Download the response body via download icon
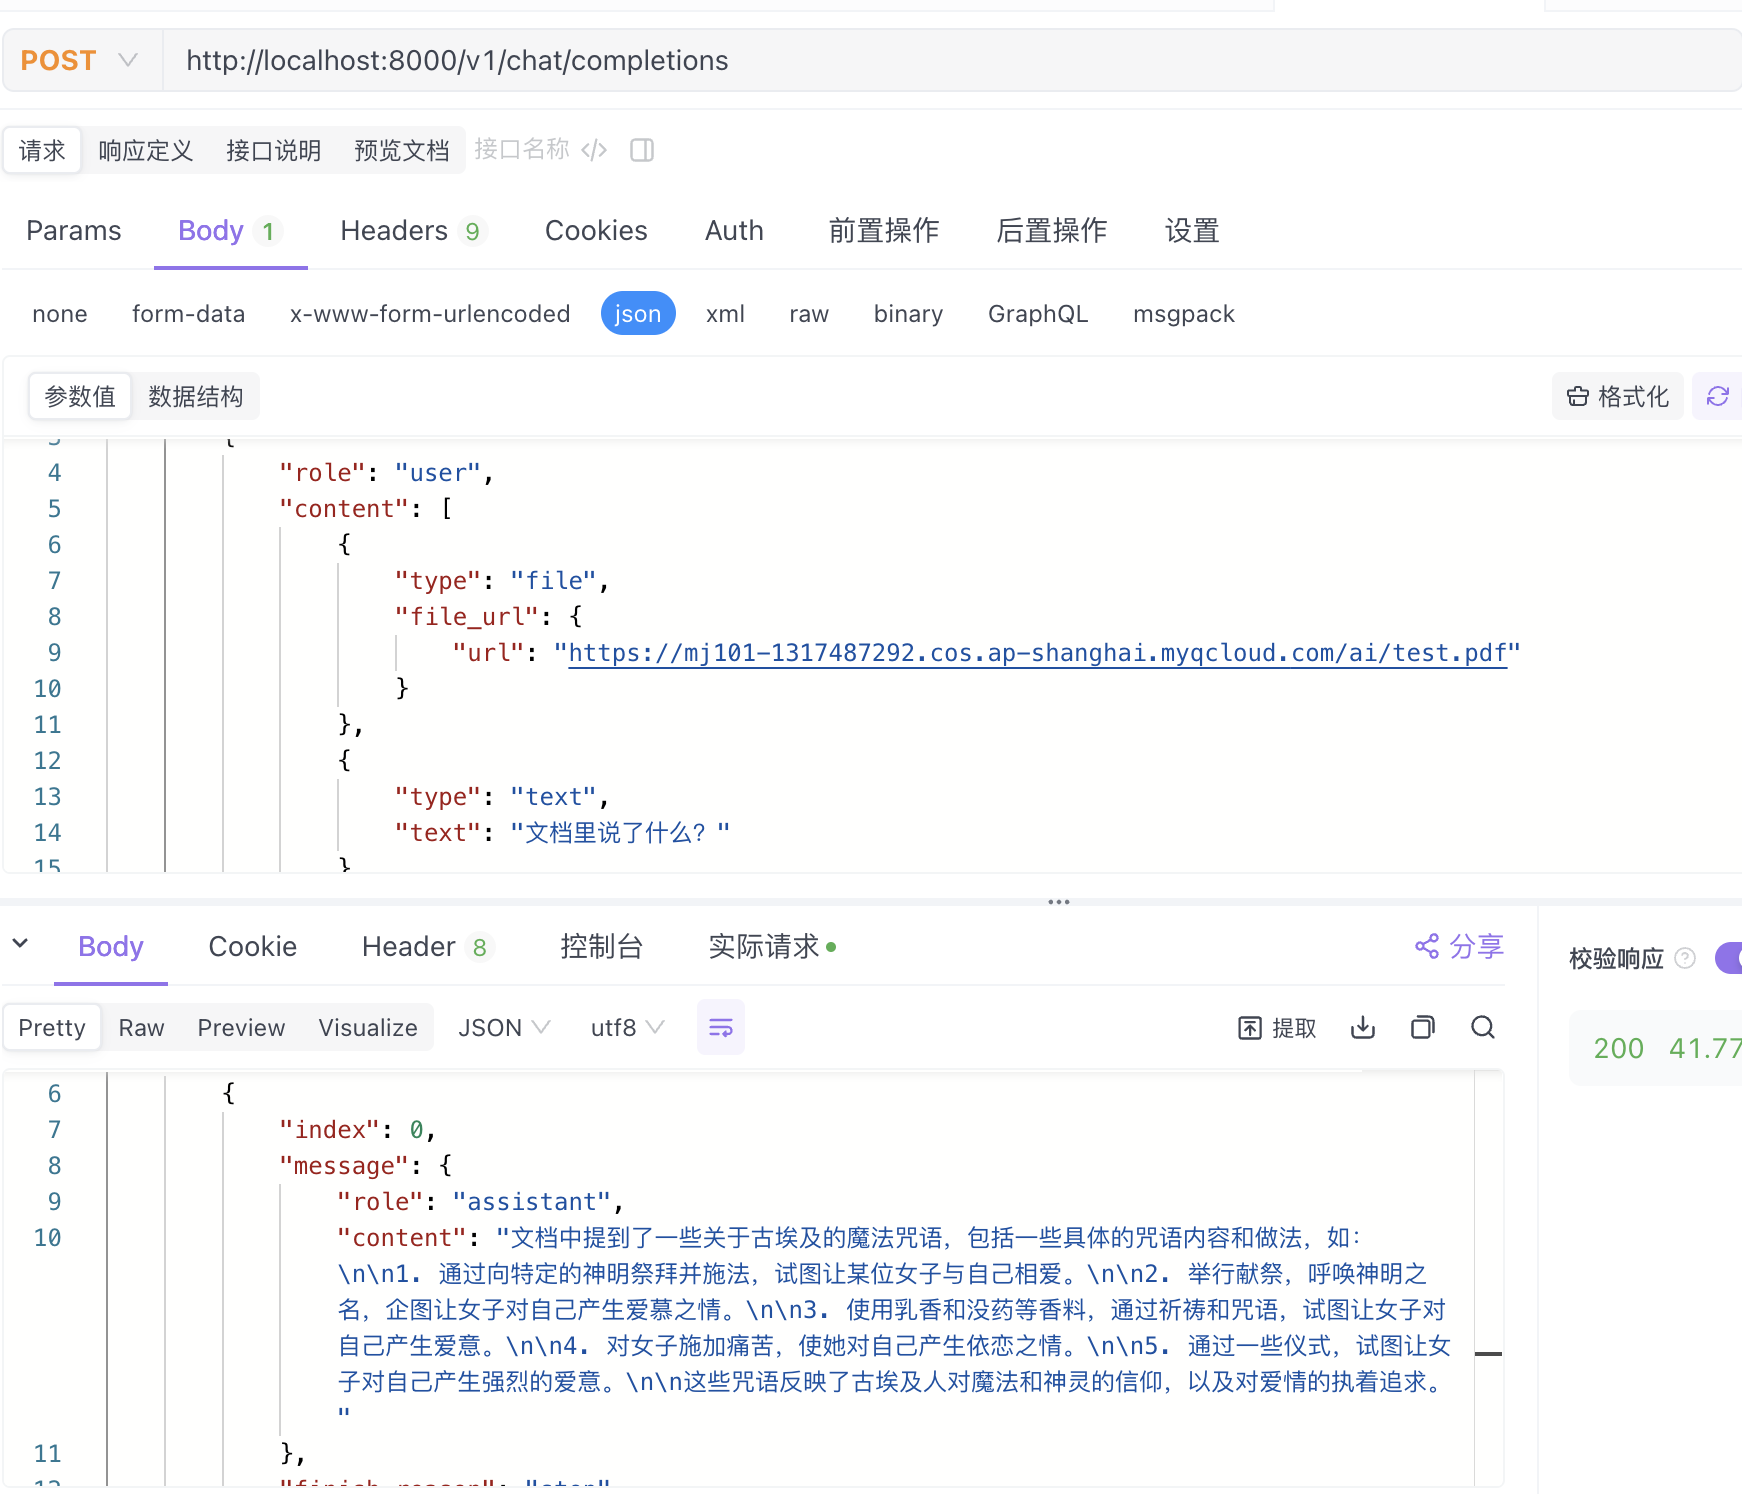Image resolution: width=1742 pixels, height=1494 pixels. point(1362,1027)
